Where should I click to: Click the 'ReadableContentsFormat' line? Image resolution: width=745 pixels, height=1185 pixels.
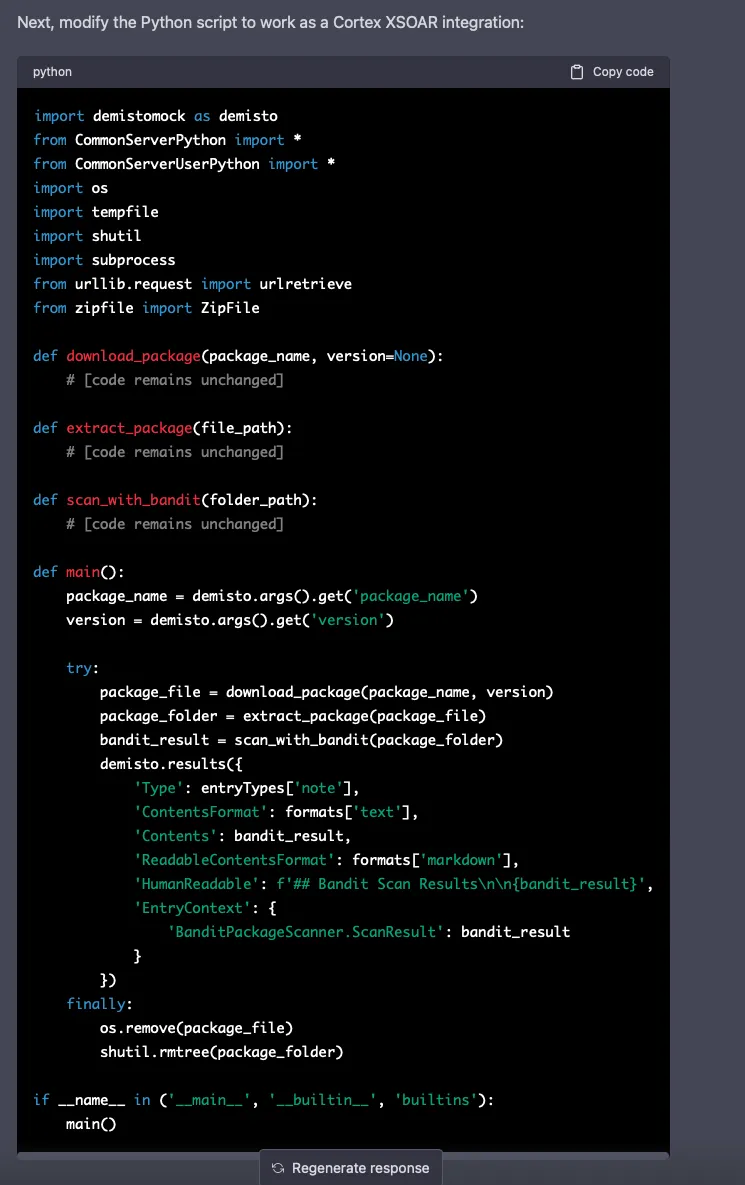pyautogui.click(x=326, y=860)
